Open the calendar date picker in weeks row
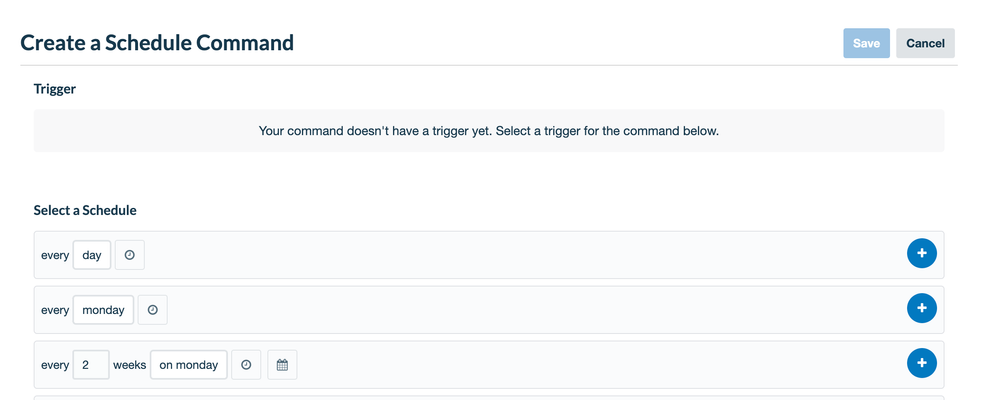This screenshot has width=999, height=400. click(282, 365)
